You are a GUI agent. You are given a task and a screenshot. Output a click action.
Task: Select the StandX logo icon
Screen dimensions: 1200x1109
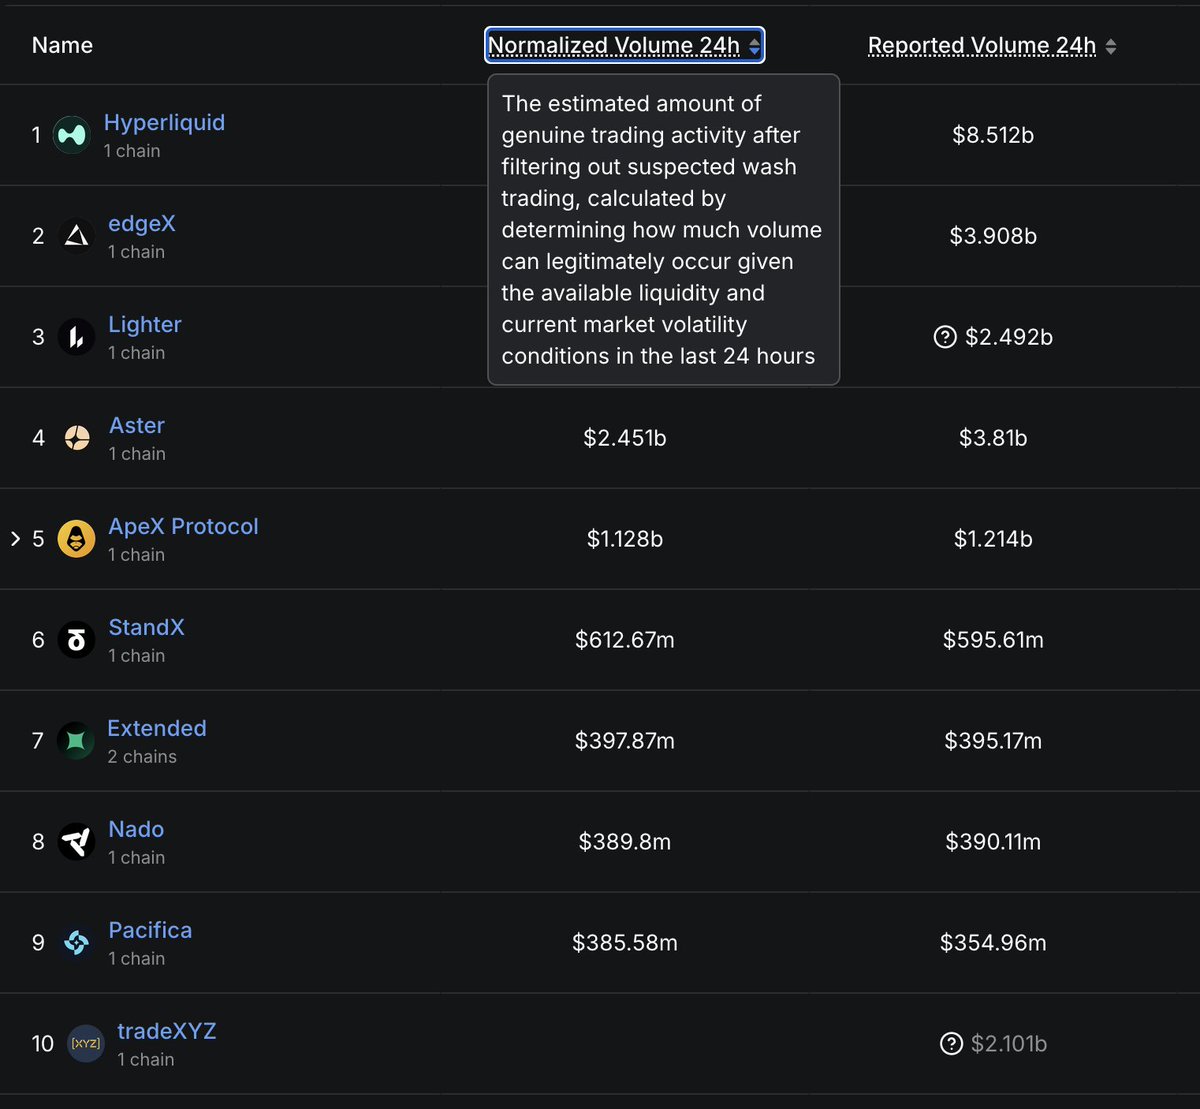pos(76,639)
